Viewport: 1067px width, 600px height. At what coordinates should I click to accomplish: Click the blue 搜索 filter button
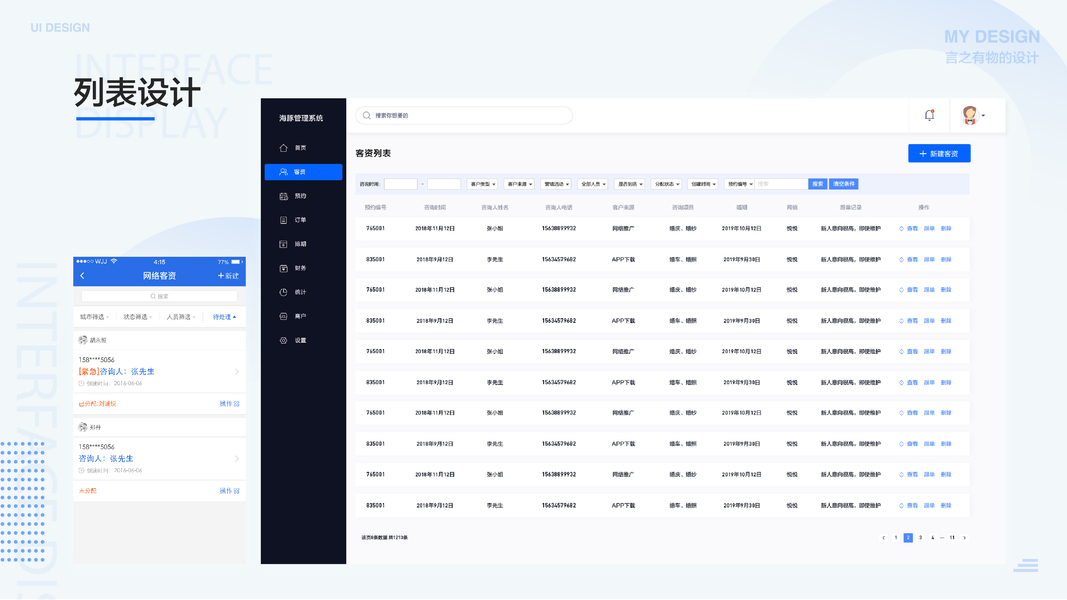click(x=817, y=184)
